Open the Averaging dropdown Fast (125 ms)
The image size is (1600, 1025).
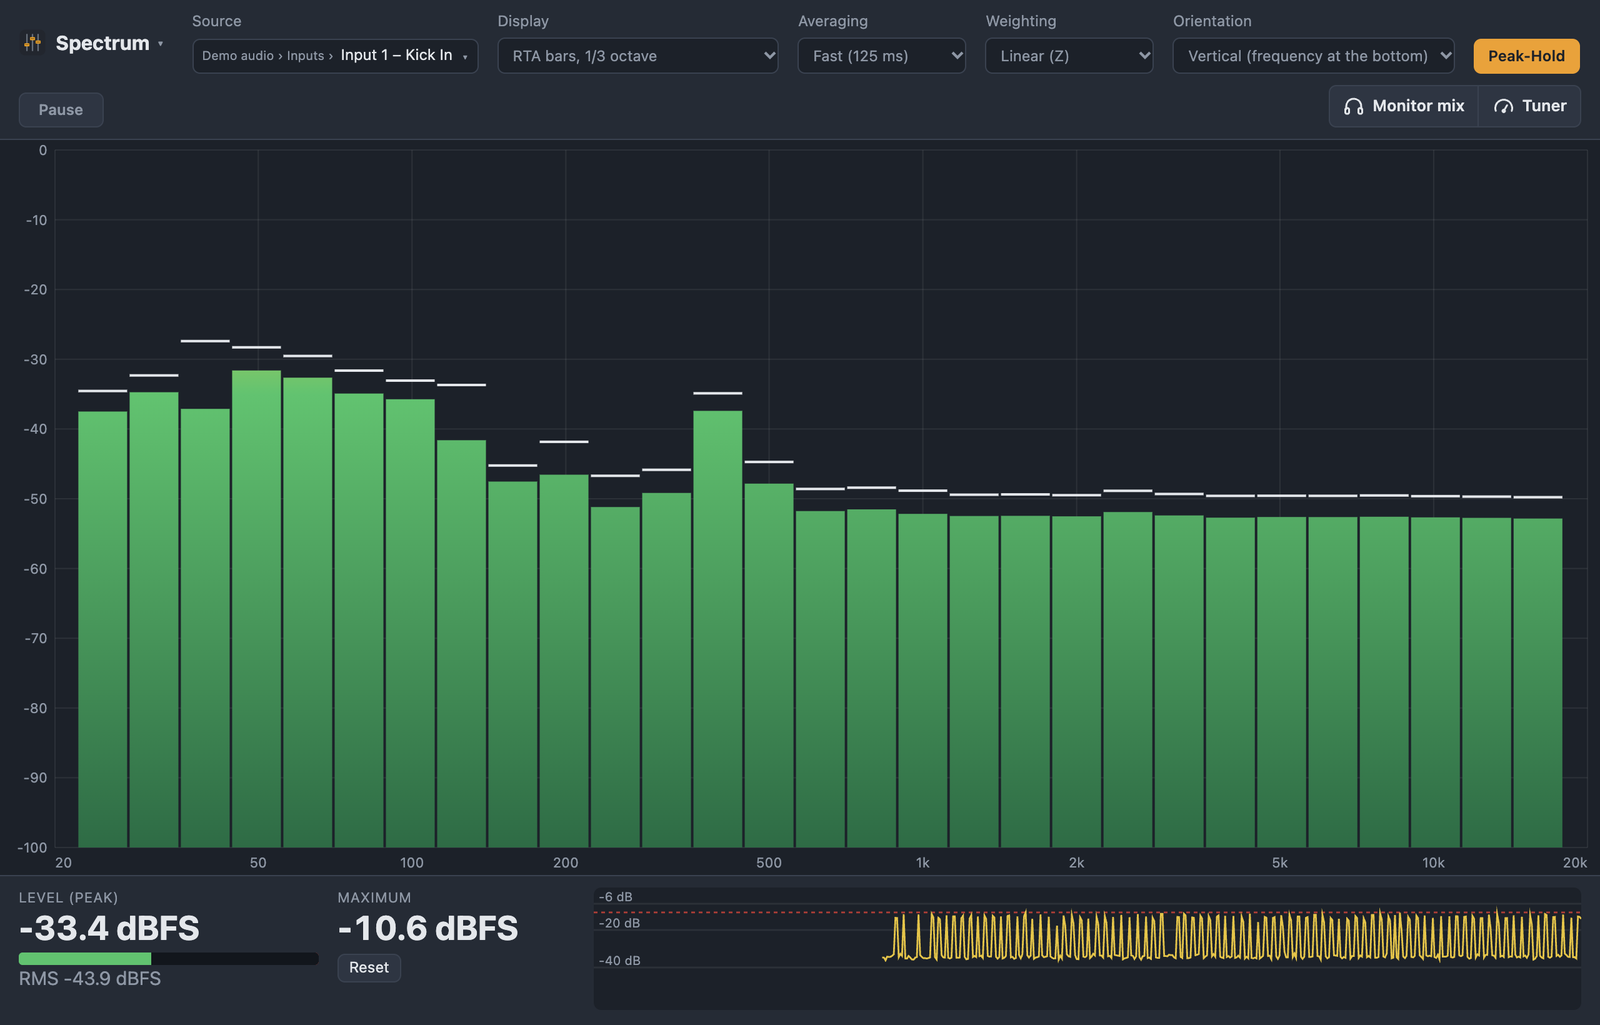(x=881, y=56)
